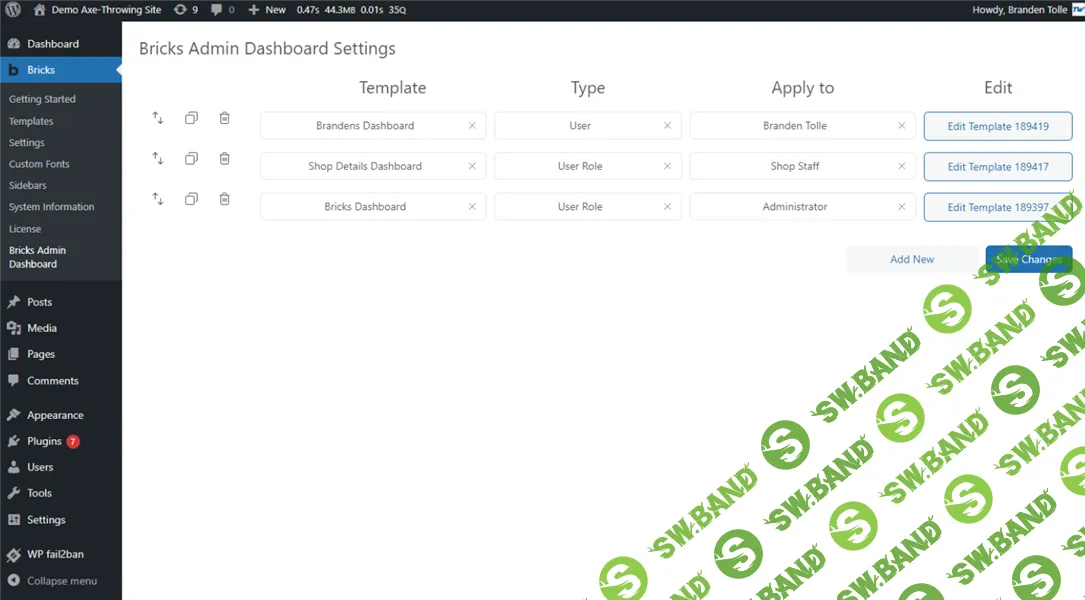
Task: Click the Plugins icon in sidebar
Action: pos(13,441)
